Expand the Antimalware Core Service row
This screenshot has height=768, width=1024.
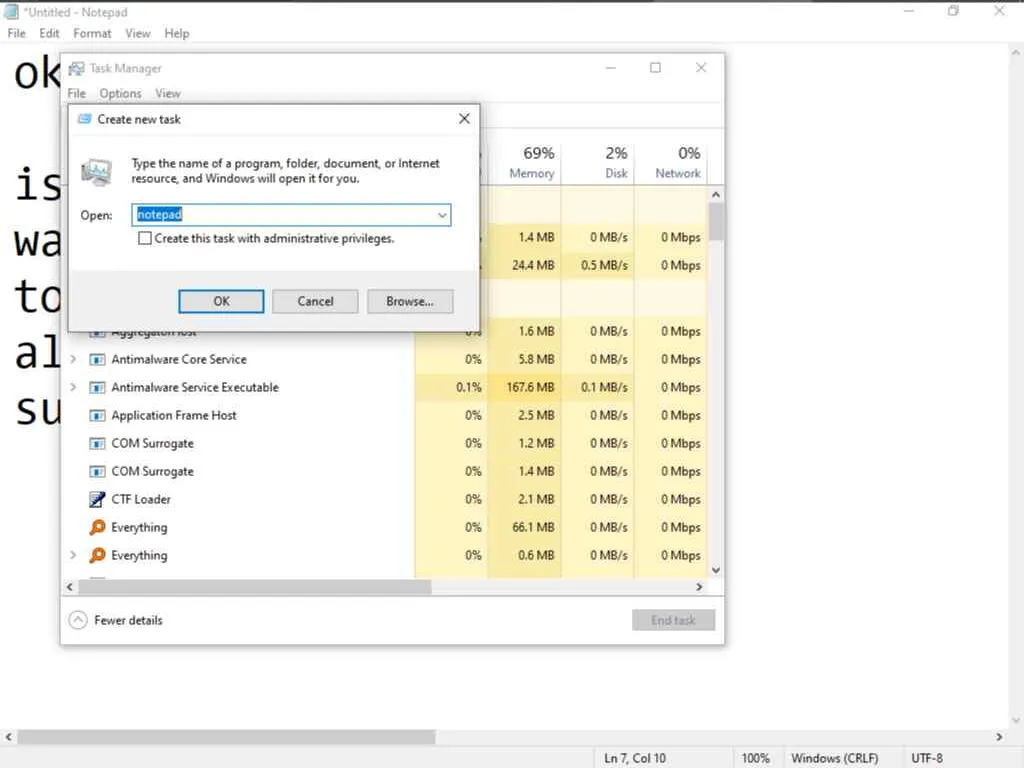click(73, 360)
